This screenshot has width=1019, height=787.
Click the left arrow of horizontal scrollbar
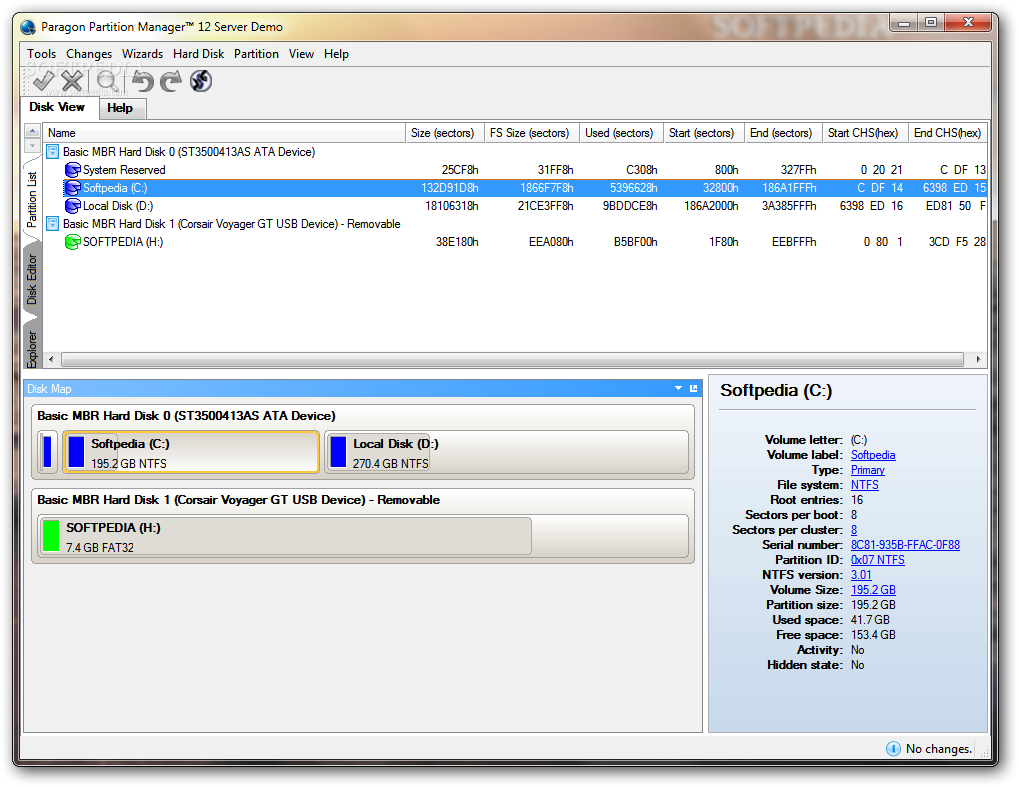(x=51, y=359)
